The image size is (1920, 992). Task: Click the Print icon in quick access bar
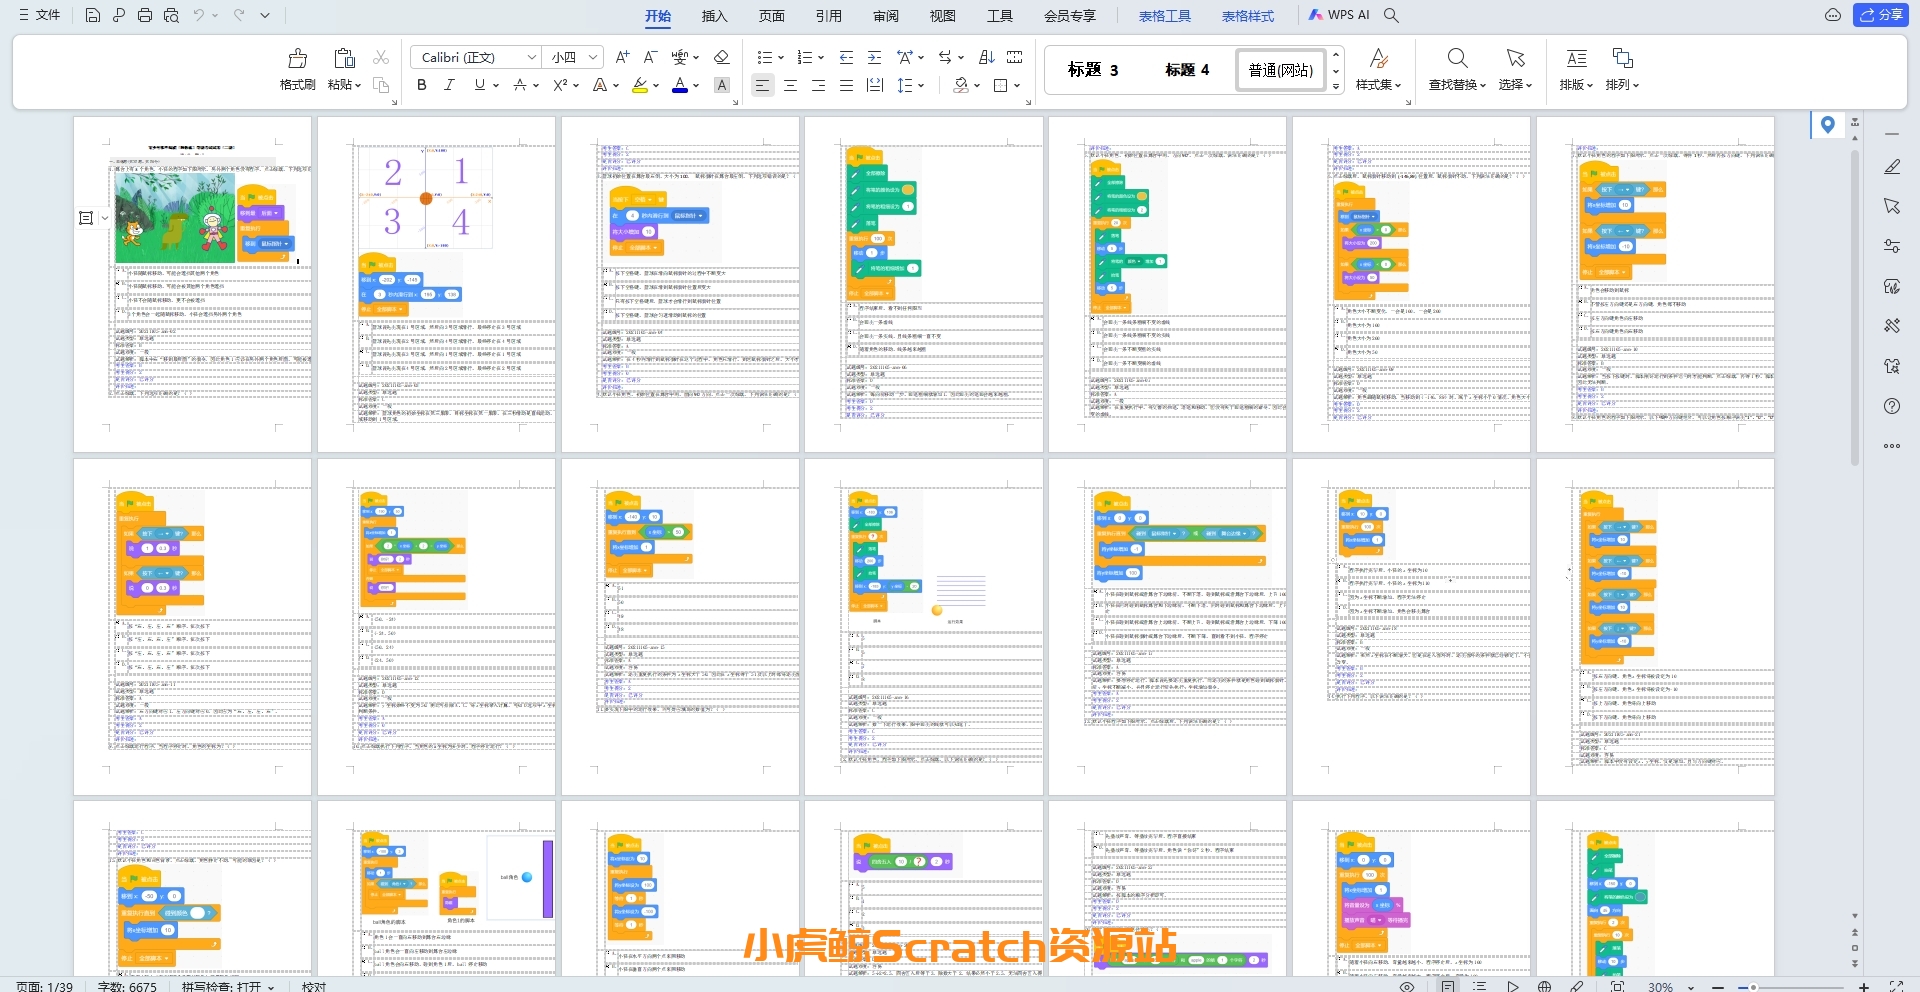tap(145, 15)
